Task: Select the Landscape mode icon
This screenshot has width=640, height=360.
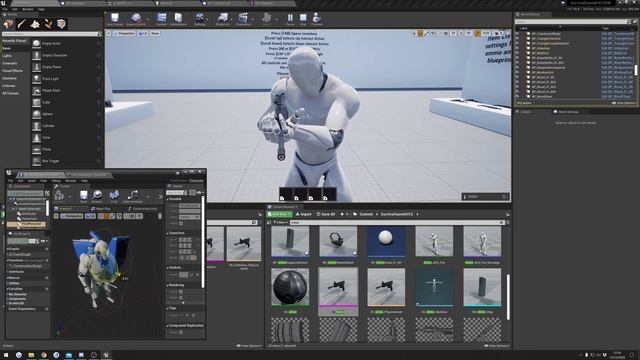Action: 35,24
